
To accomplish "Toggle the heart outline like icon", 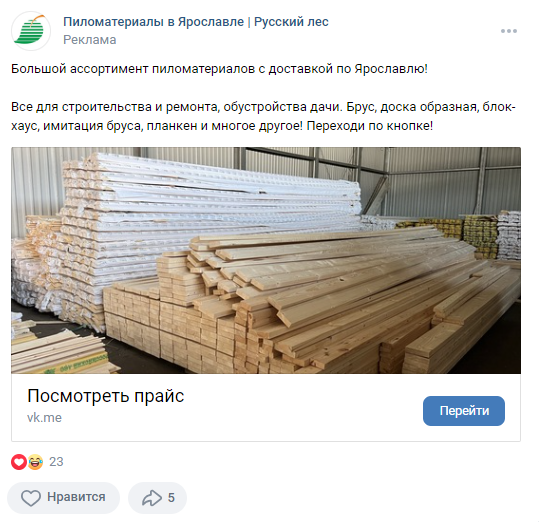I will click(31, 498).
